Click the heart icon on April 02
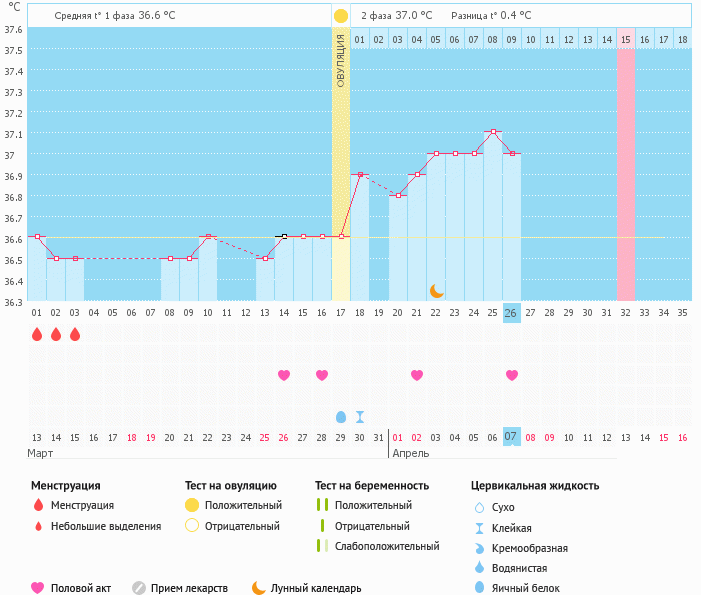The width and height of the screenshot is (701, 595). (x=417, y=375)
